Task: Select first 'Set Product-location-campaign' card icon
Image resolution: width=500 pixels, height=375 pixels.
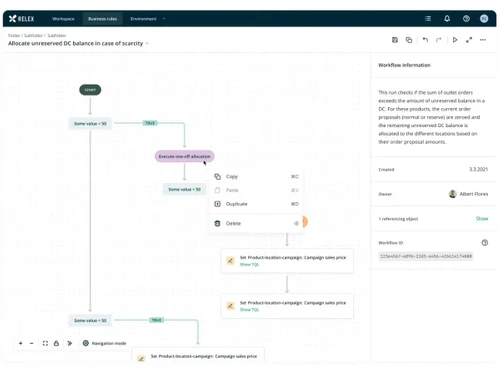Action: point(230,261)
